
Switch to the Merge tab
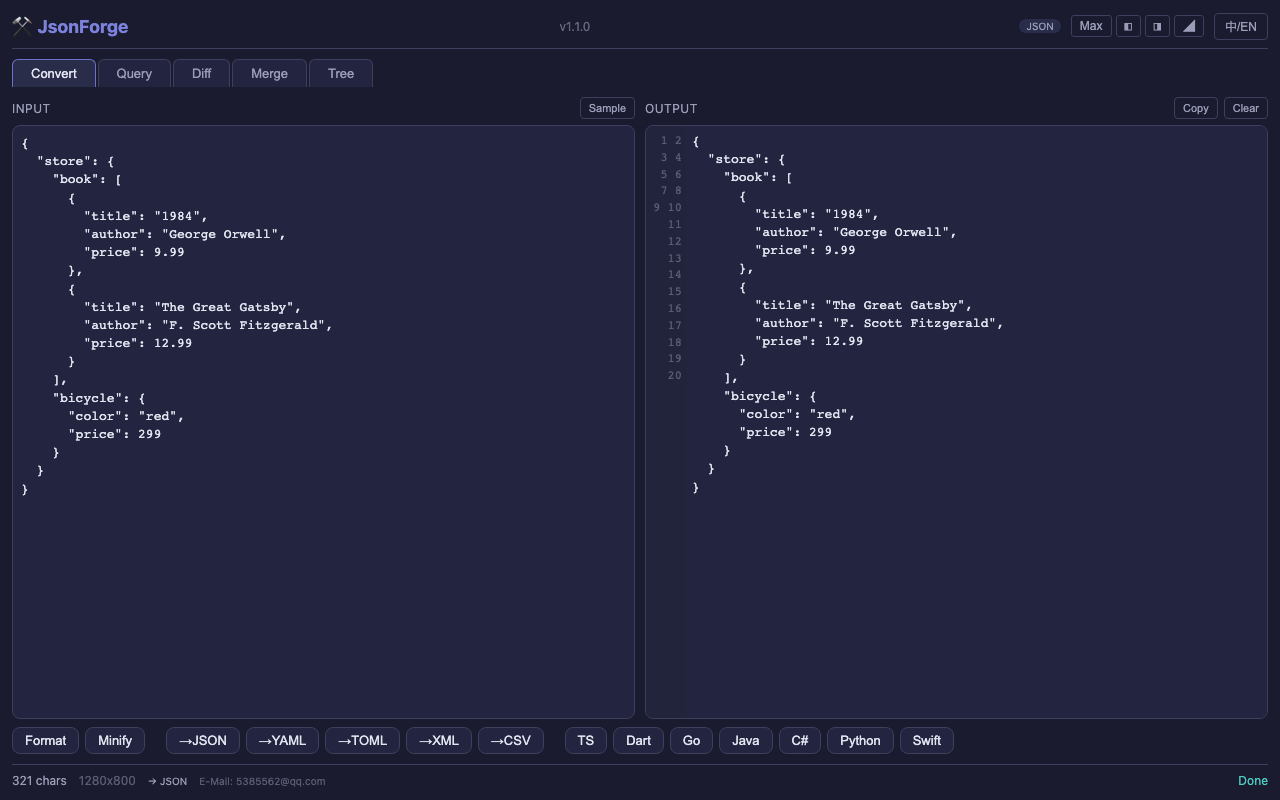click(269, 73)
